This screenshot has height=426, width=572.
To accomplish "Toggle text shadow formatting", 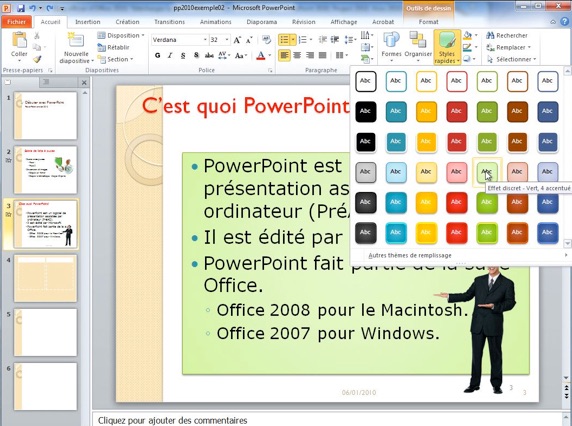I will point(196,55).
